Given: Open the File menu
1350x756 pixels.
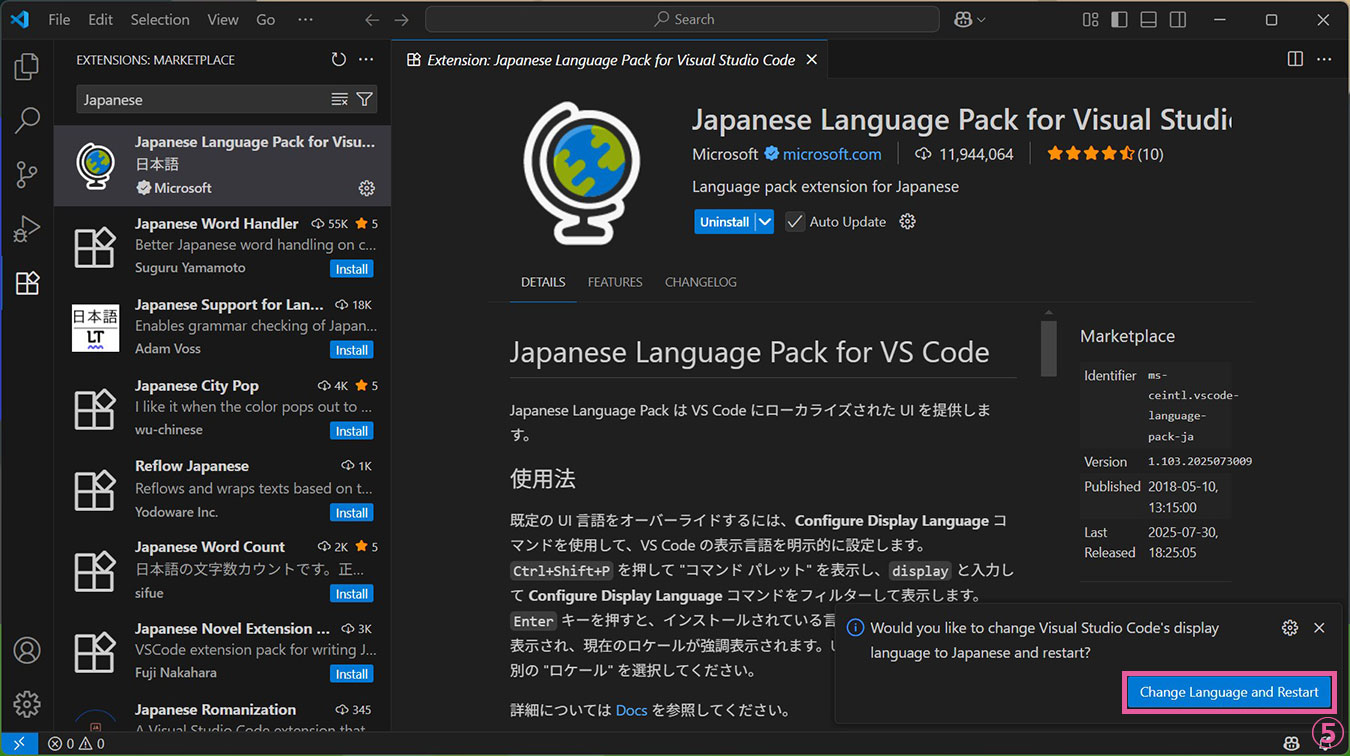Looking at the screenshot, I should tap(59, 19).
